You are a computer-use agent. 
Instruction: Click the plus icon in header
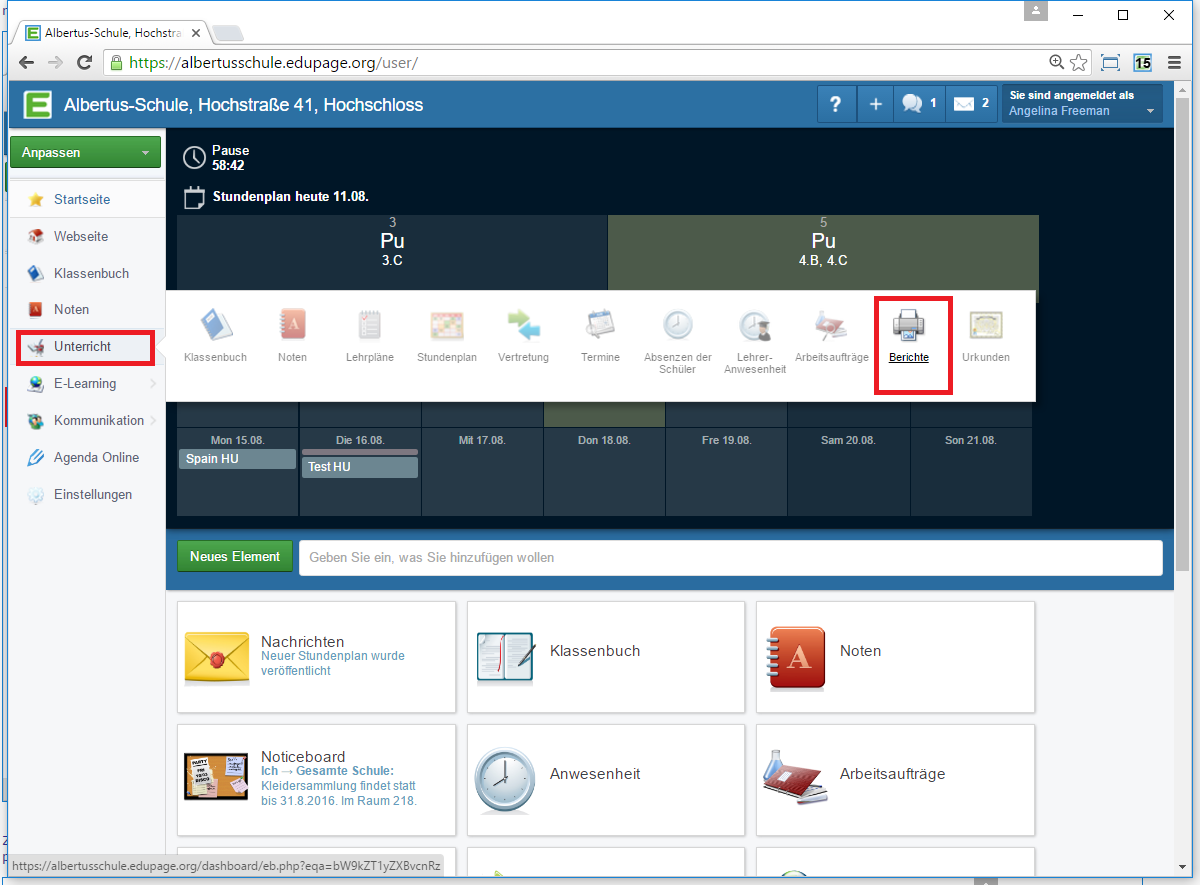pyautogui.click(x=875, y=104)
